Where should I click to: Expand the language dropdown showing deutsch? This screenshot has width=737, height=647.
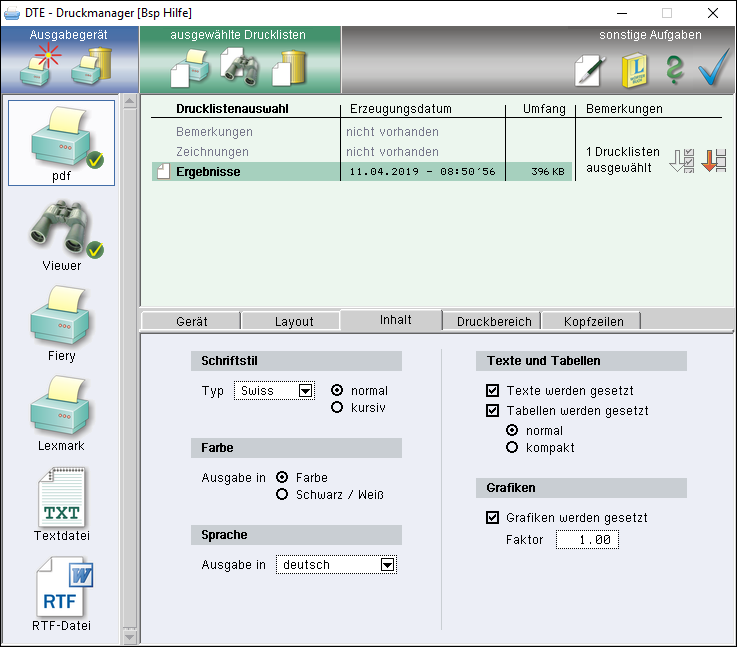387,565
